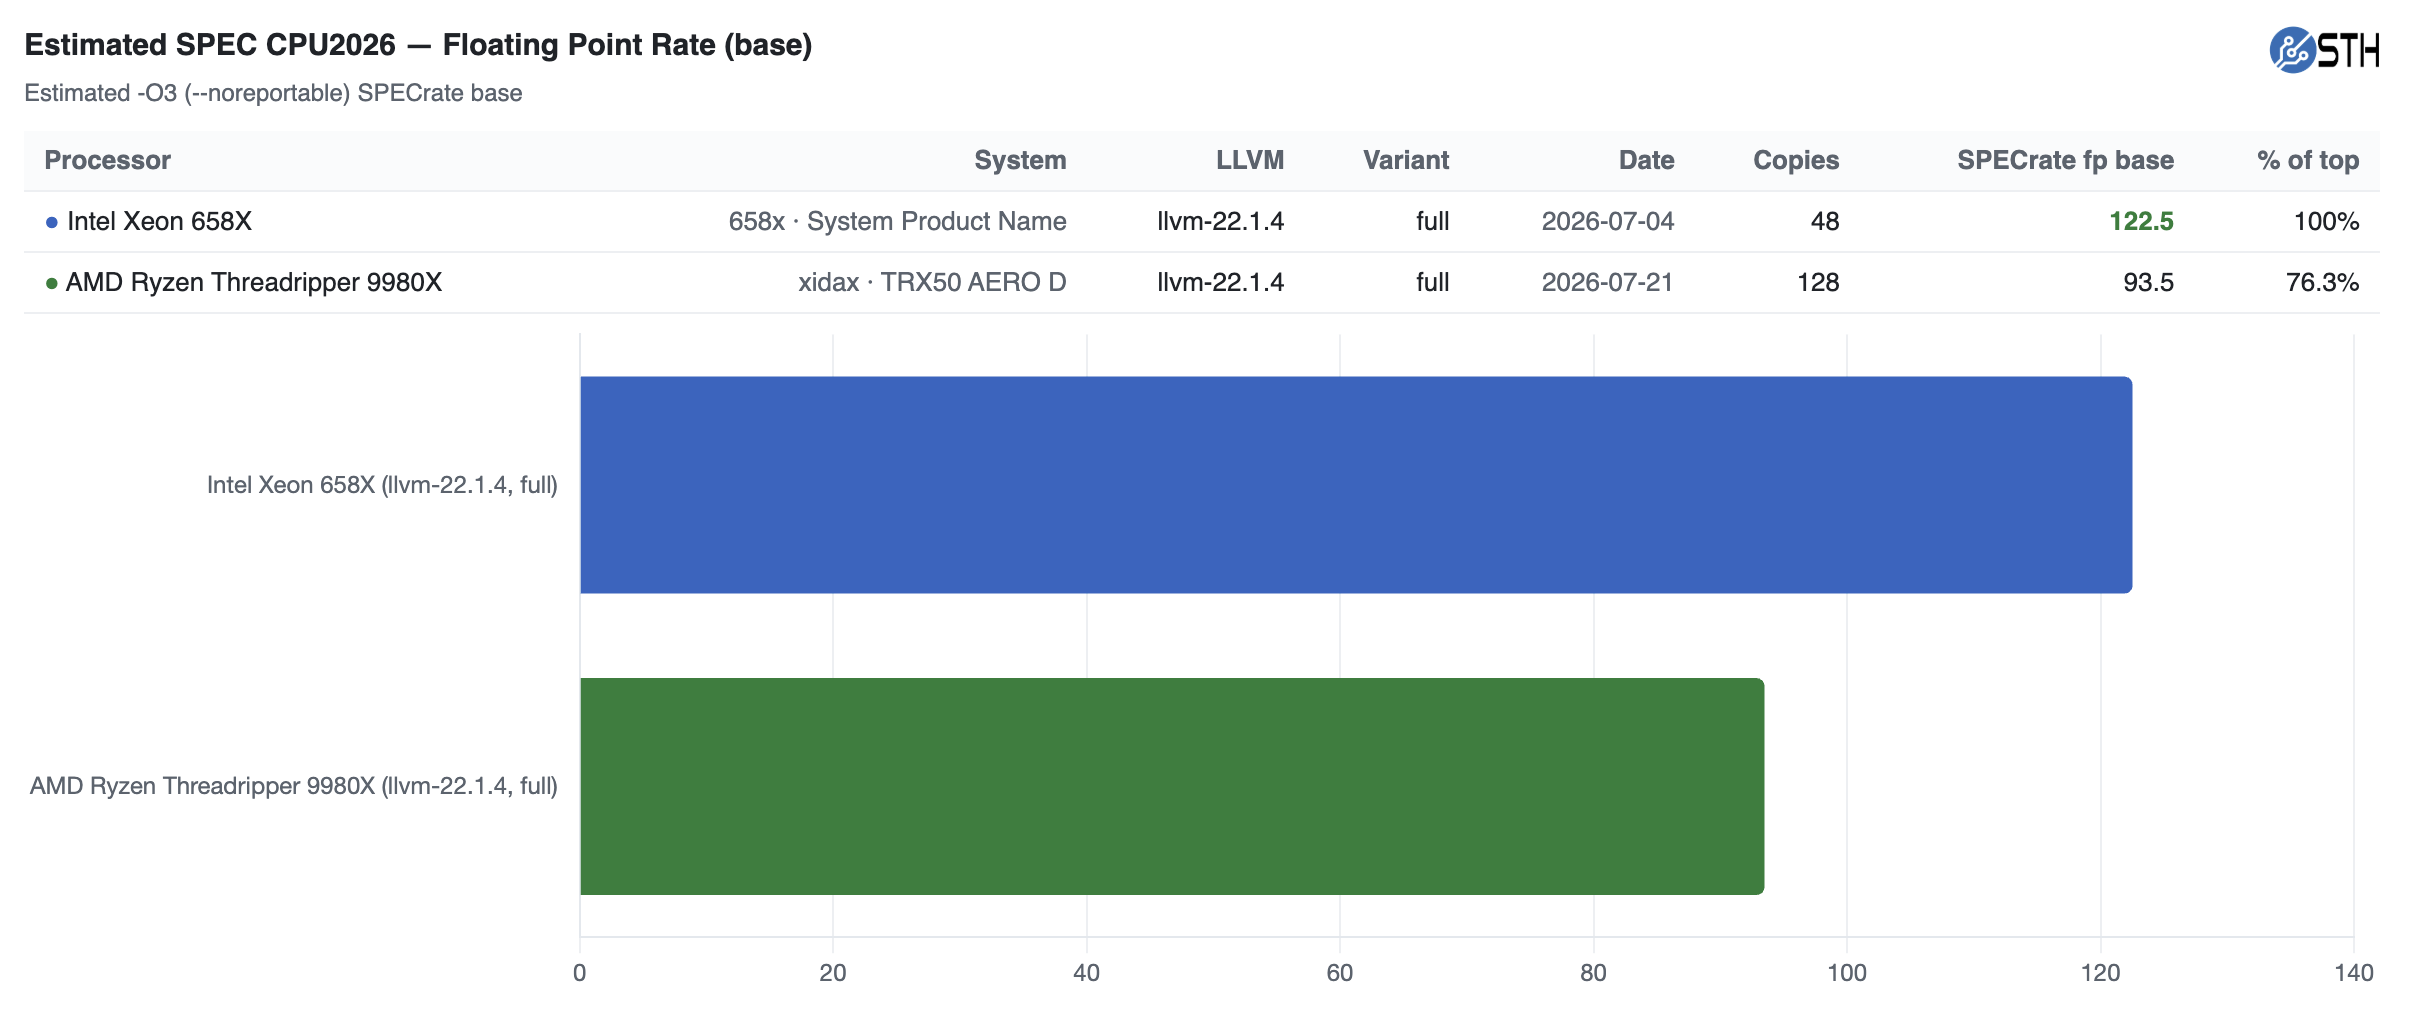The height and width of the screenshot is (1016, 2412).
Task: Click the blue dot beside Intel Xeon 658X
Action: coord(52,222)
